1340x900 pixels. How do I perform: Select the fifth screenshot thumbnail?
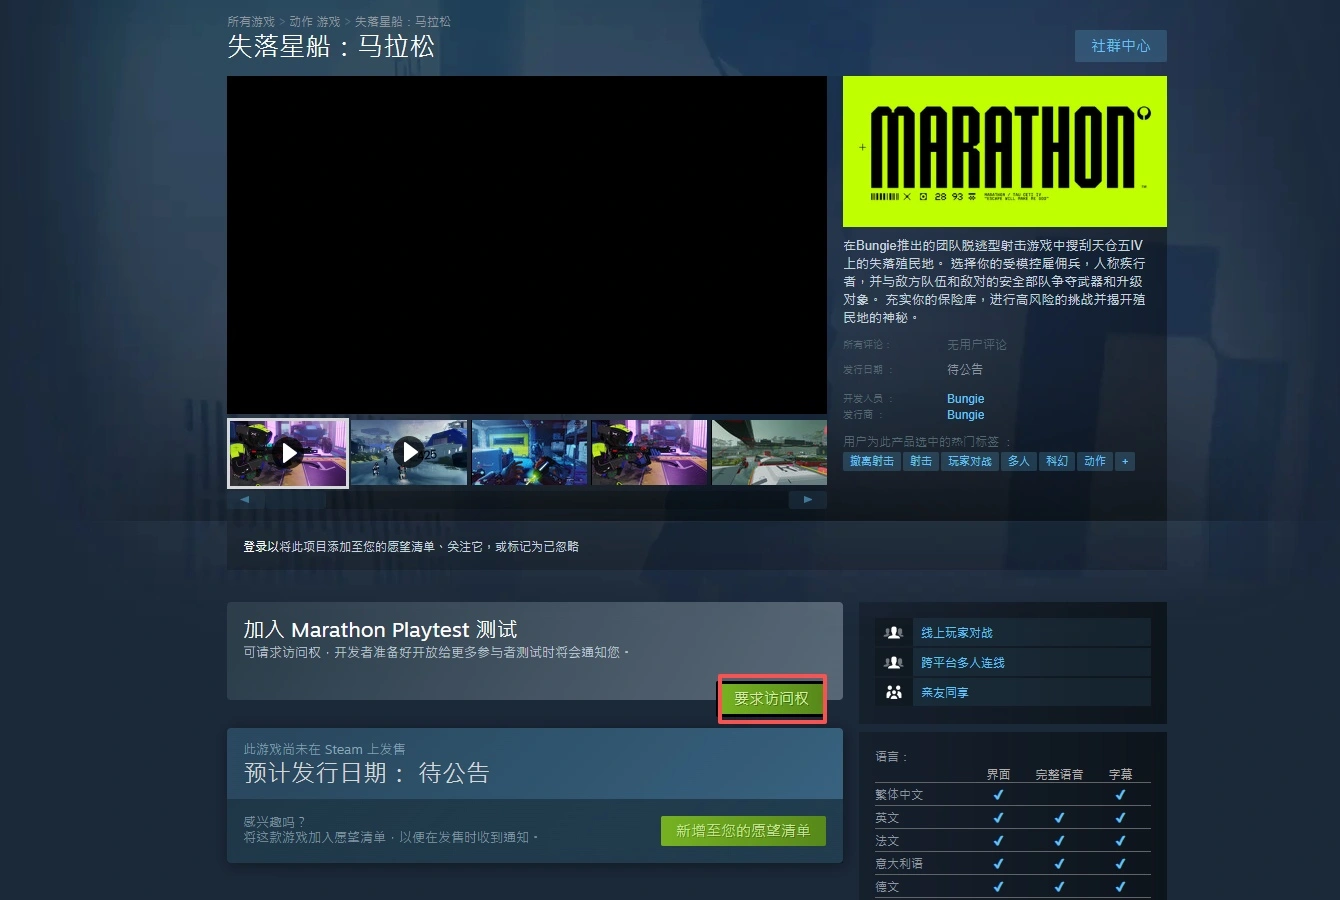pos(769,453)
